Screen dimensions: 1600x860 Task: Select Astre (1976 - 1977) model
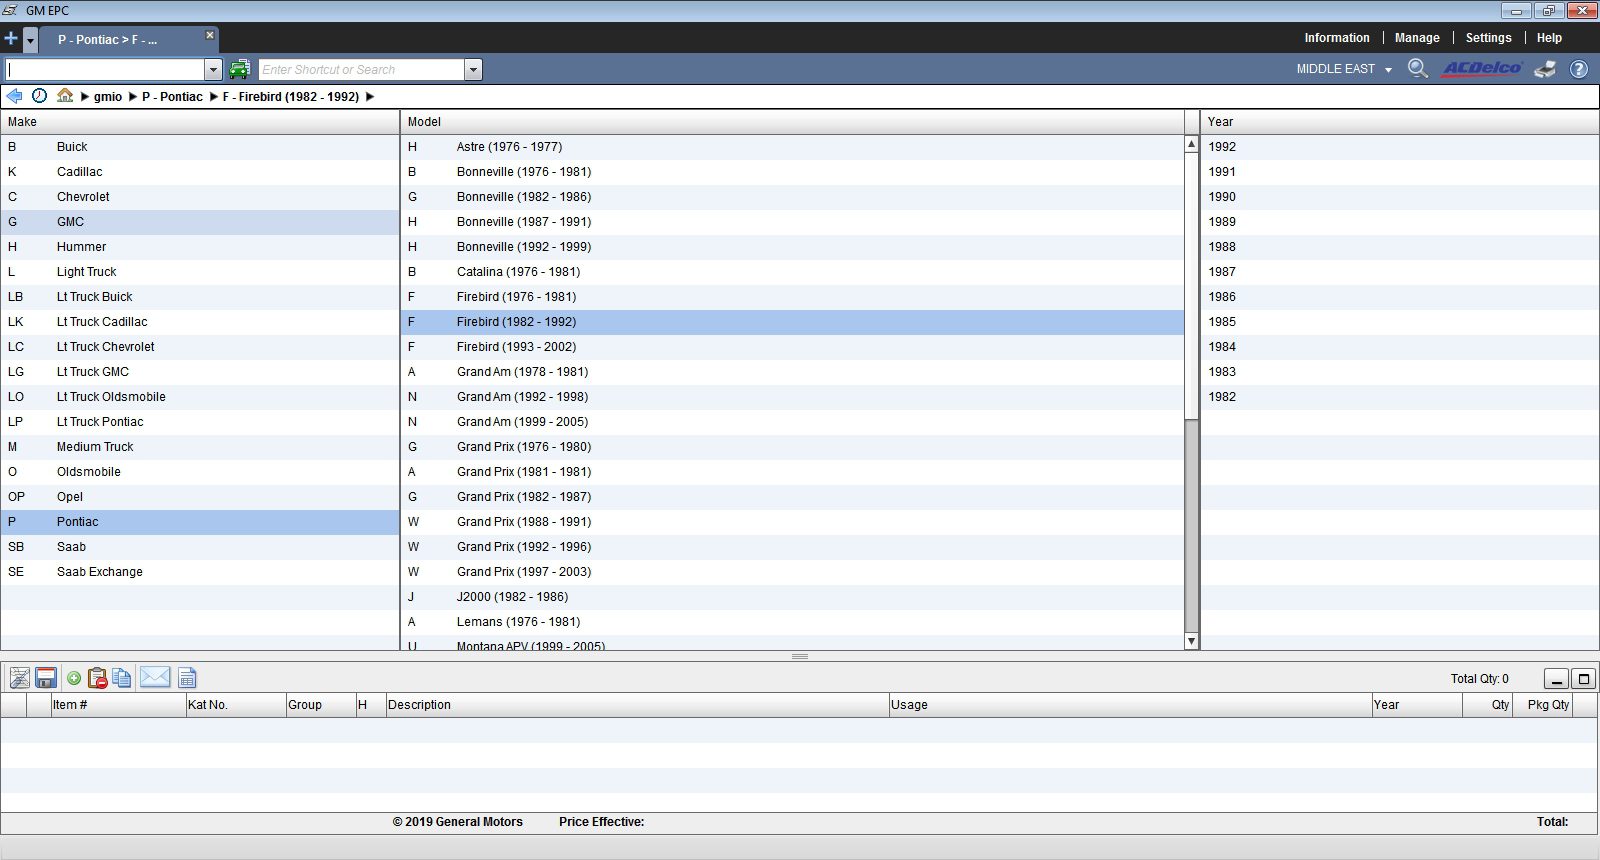[792, 147]
